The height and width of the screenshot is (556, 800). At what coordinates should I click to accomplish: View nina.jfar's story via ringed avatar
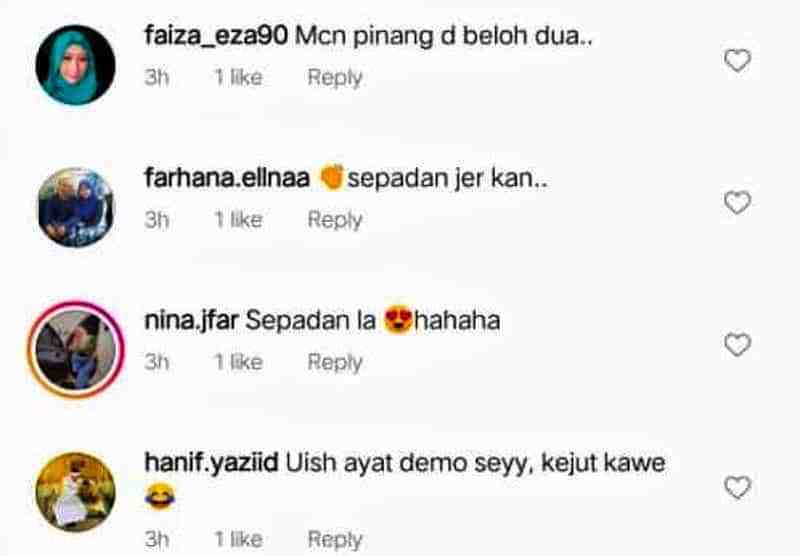click(76, 349)
